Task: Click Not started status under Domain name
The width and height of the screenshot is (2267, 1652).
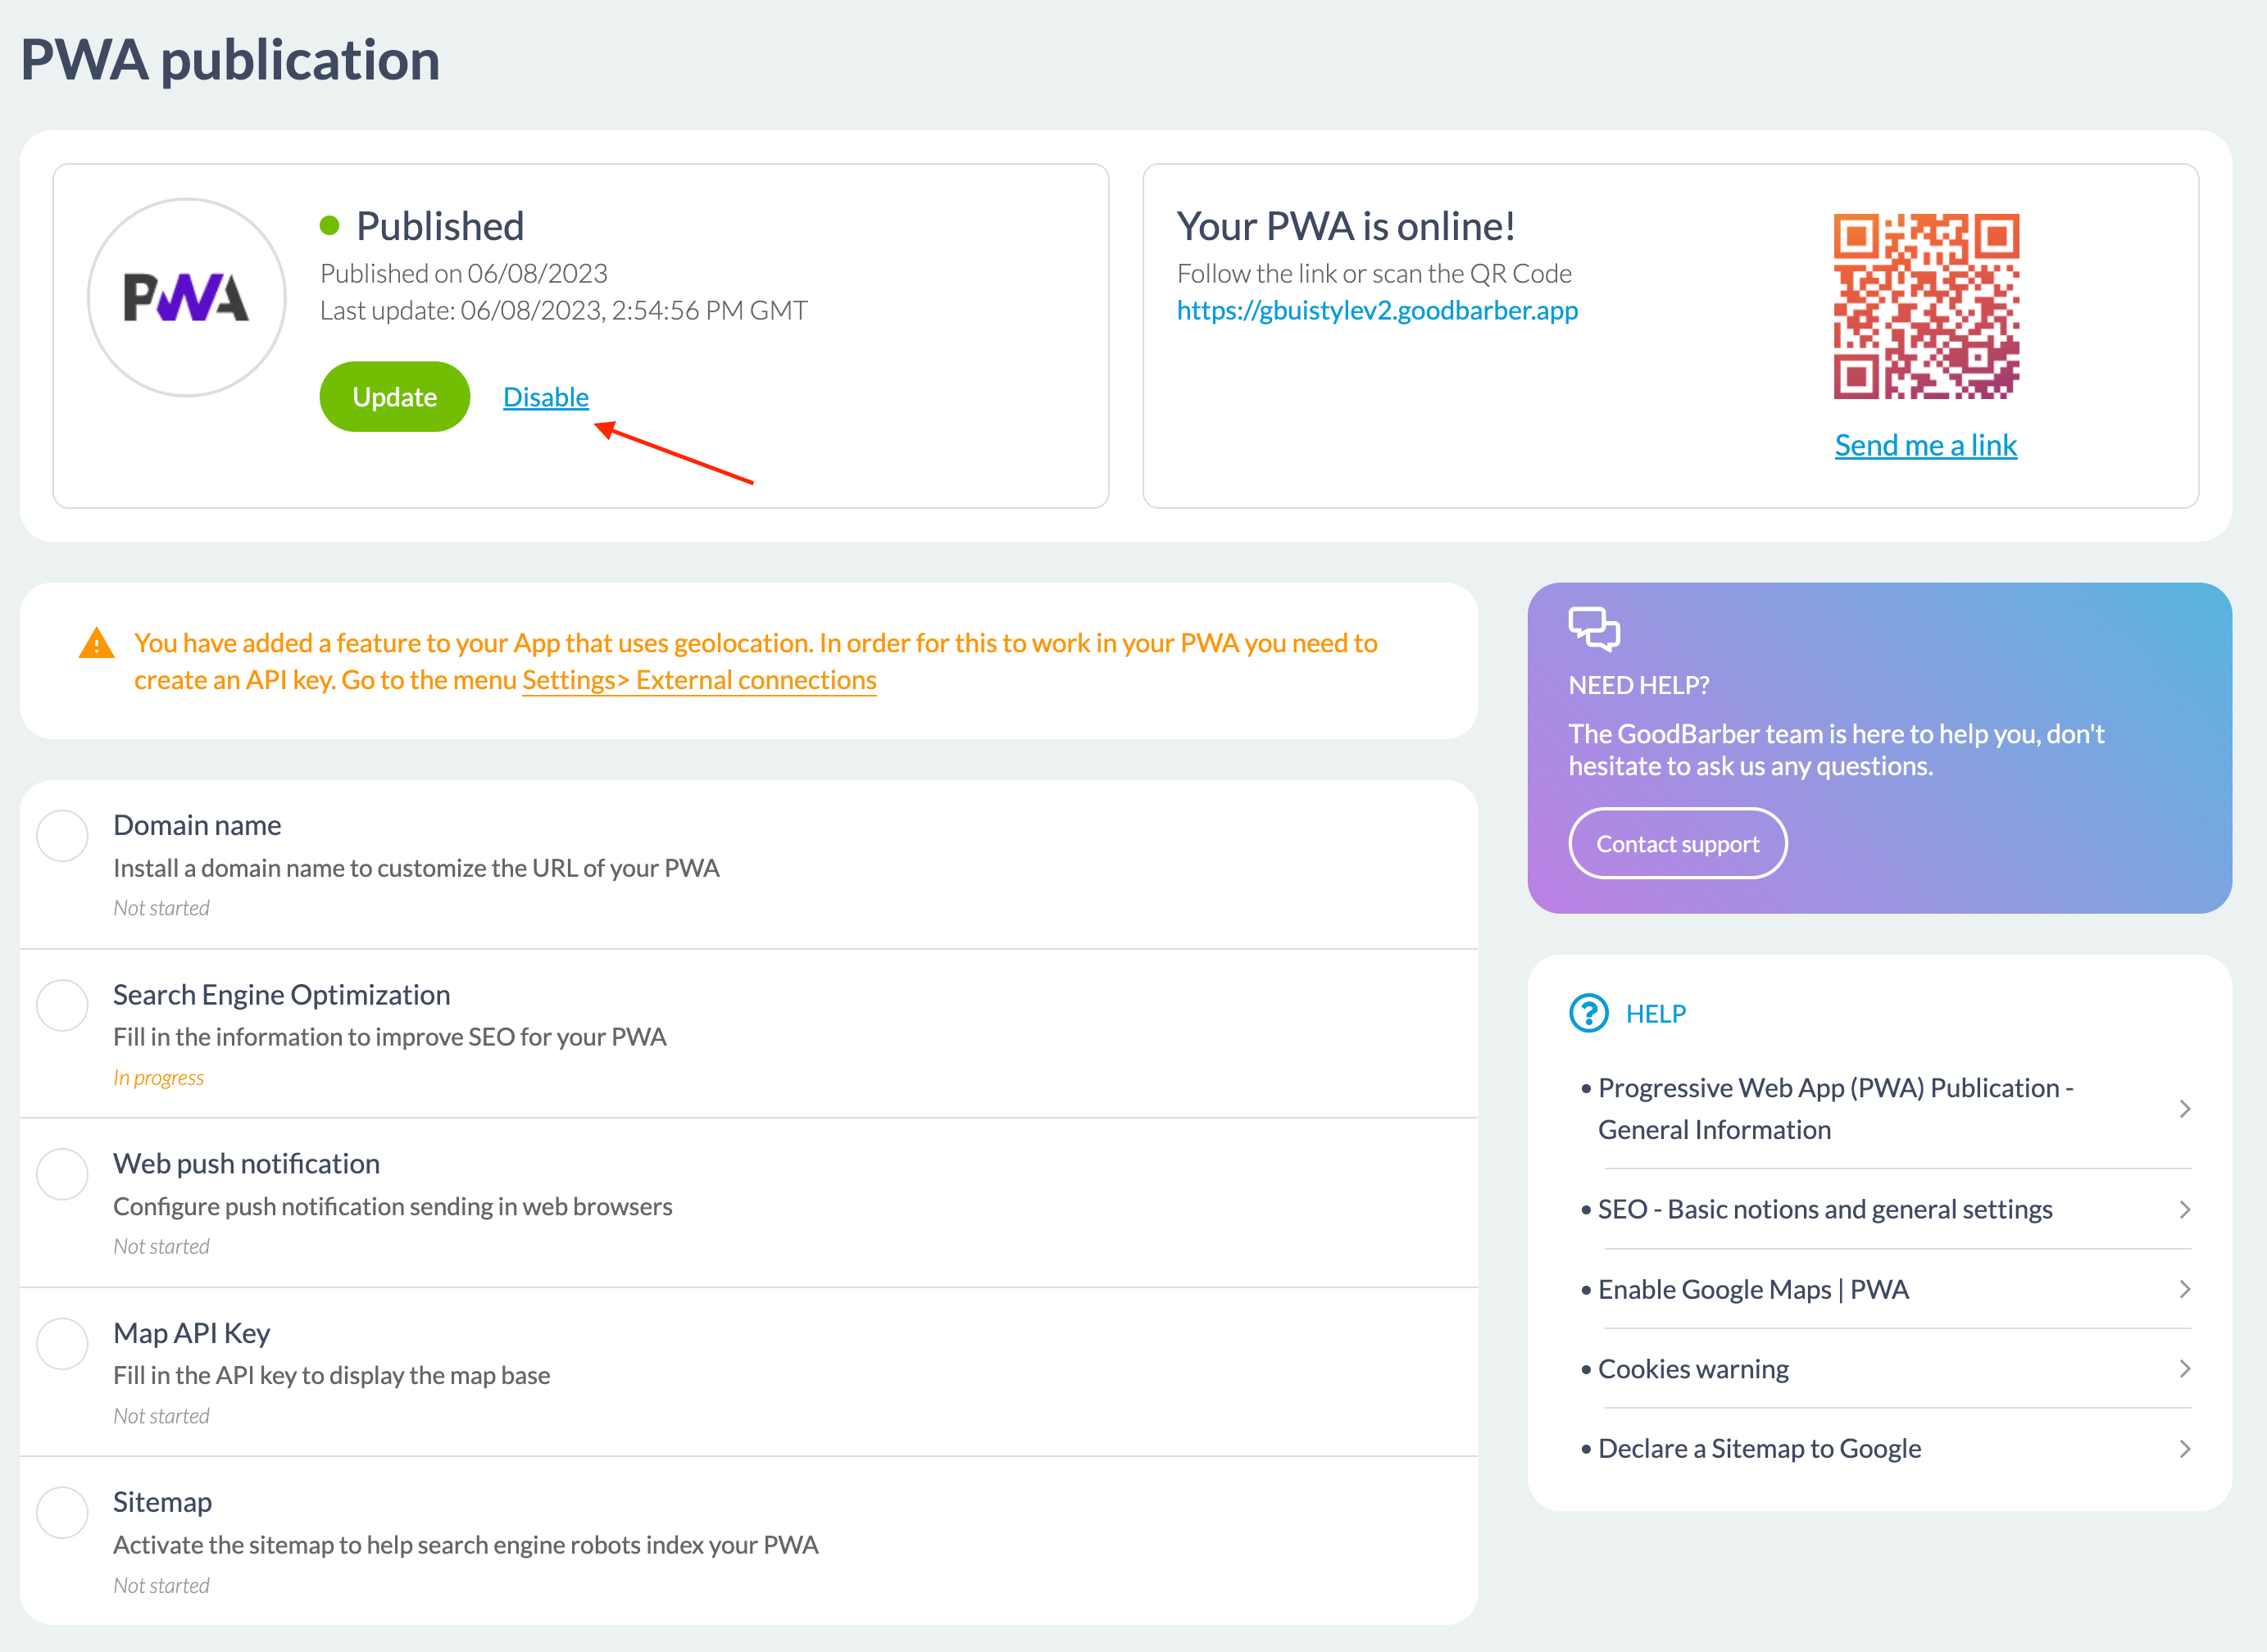Action: pyautogui.click(x=161, y=908)
